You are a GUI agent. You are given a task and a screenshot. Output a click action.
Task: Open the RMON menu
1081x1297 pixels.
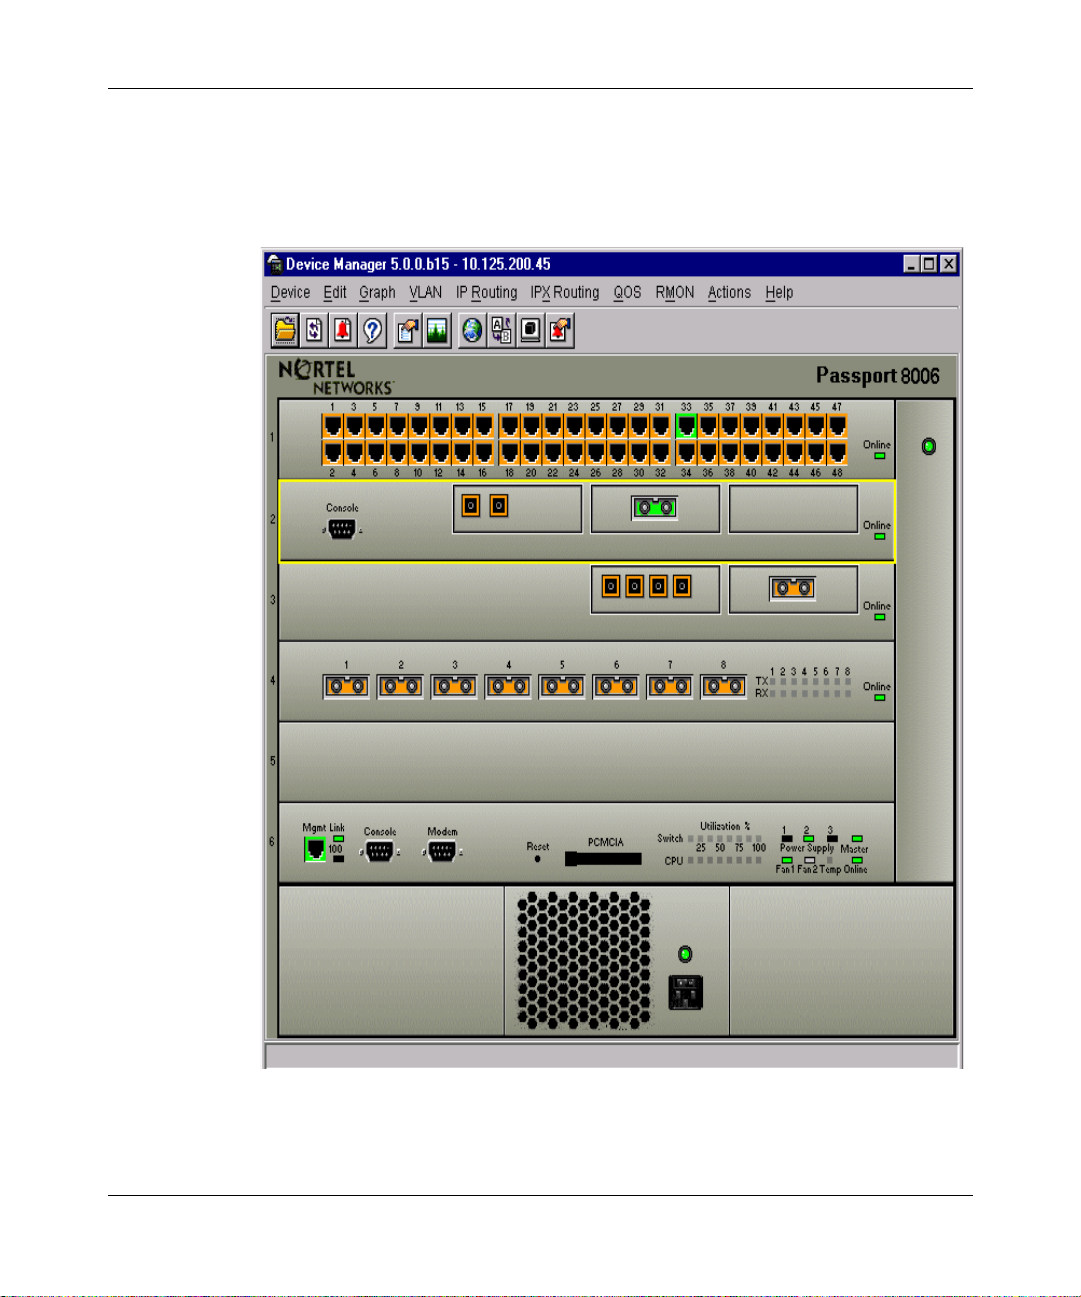pyautogui.click(x=674, y=292)
